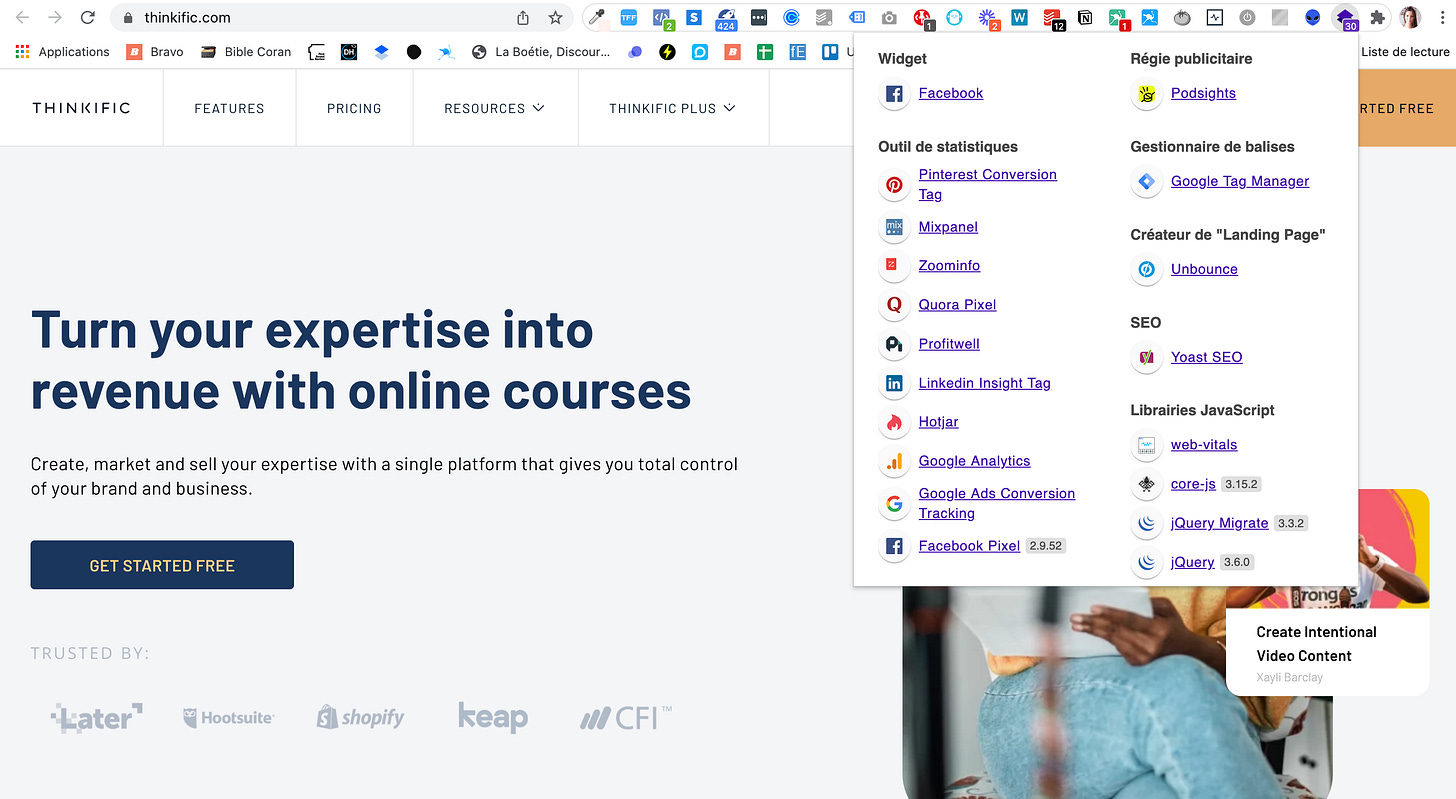Open the web-vitals link
The width and height of the screenshot is (1456, 799).
point(1204,445)
